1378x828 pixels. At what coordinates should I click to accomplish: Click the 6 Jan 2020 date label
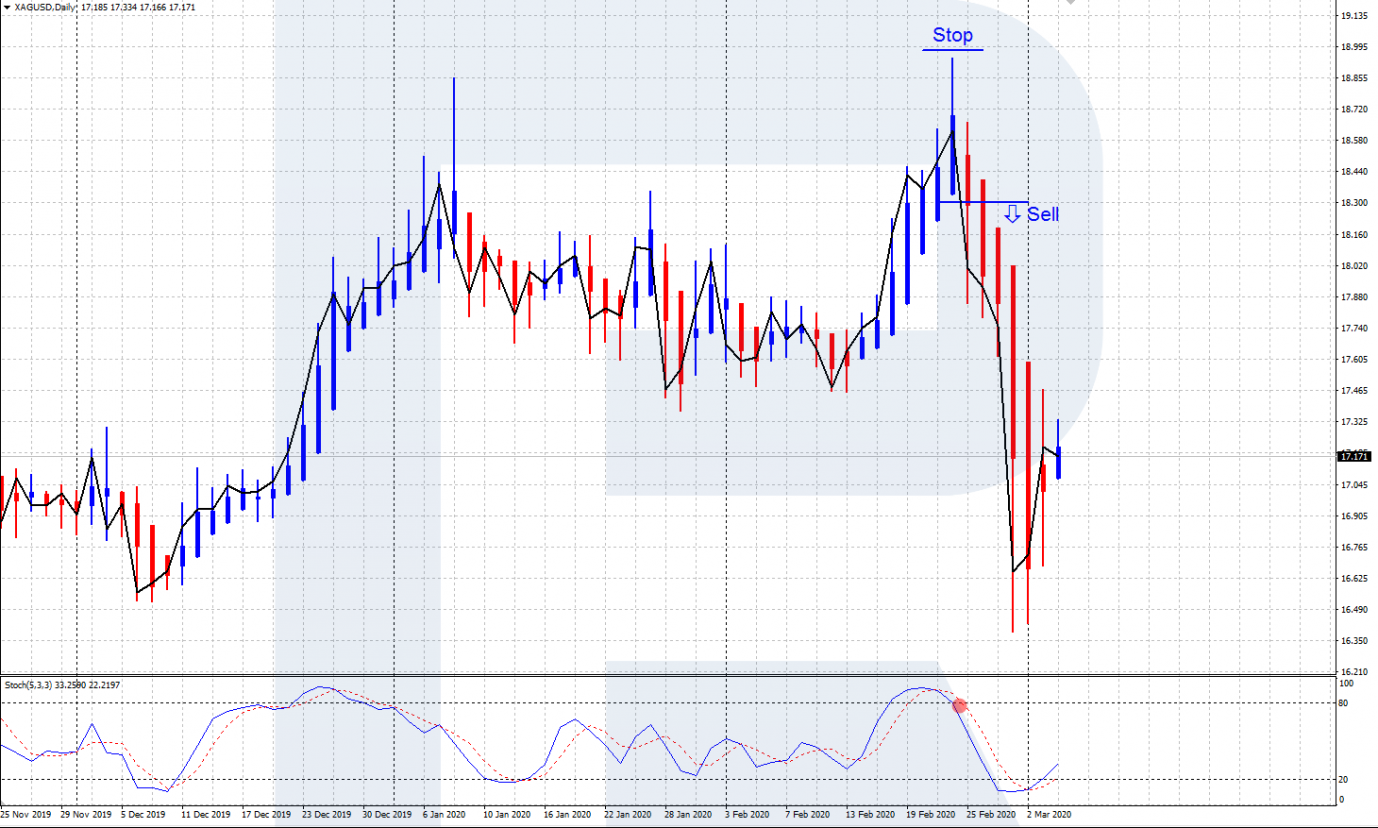tap(445, 815)
